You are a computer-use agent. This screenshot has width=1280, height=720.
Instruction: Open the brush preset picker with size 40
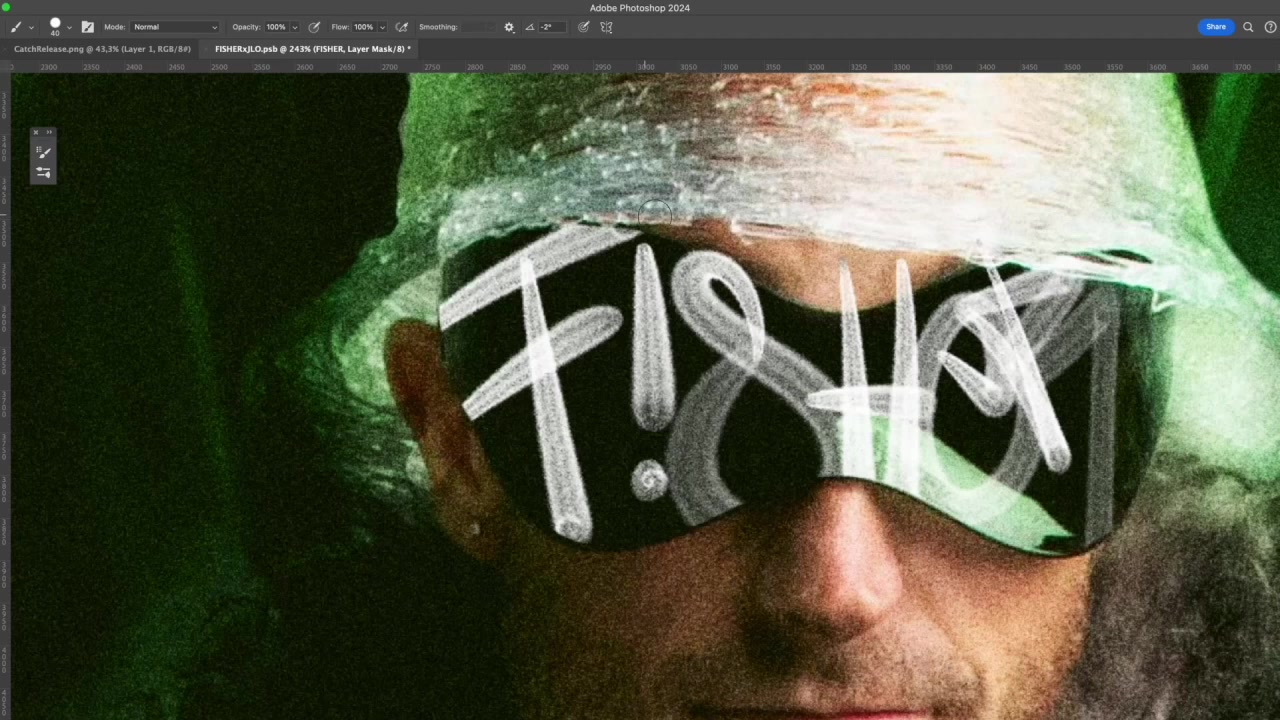(55, 26)
